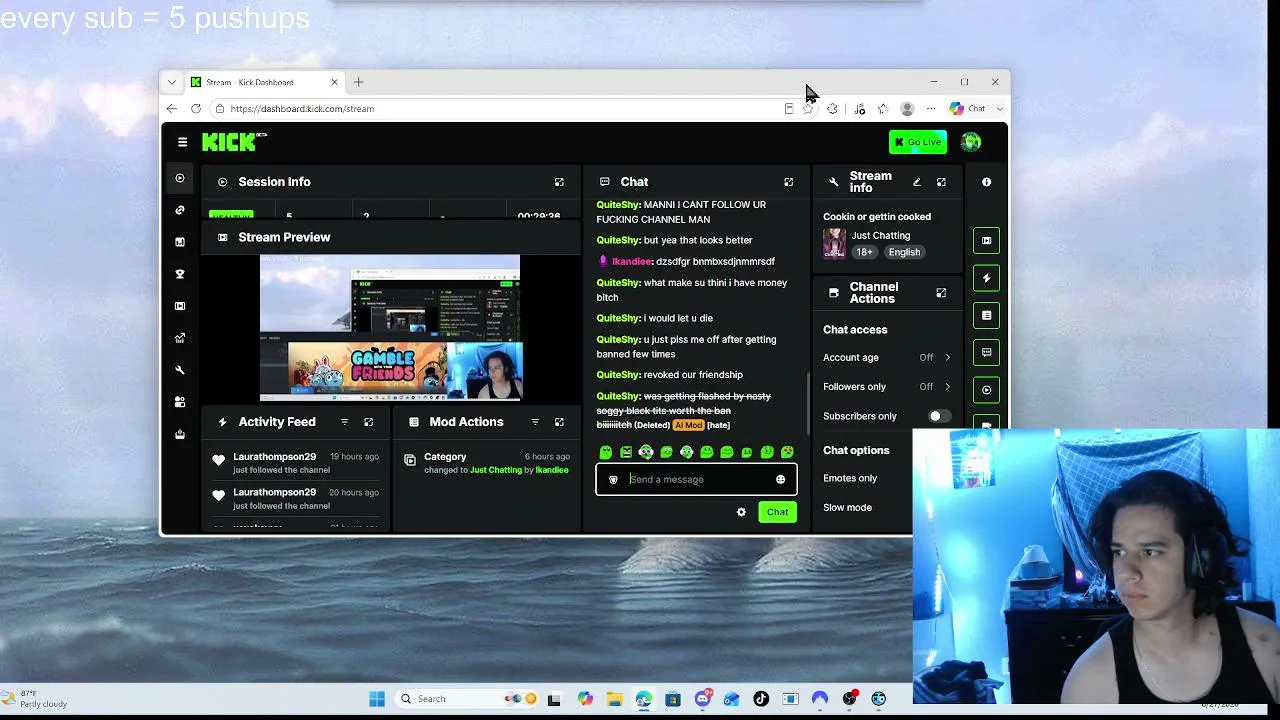Click the 18+ tag in Stream info
The height and width of the screenshot is (720, 1280).
864,252
